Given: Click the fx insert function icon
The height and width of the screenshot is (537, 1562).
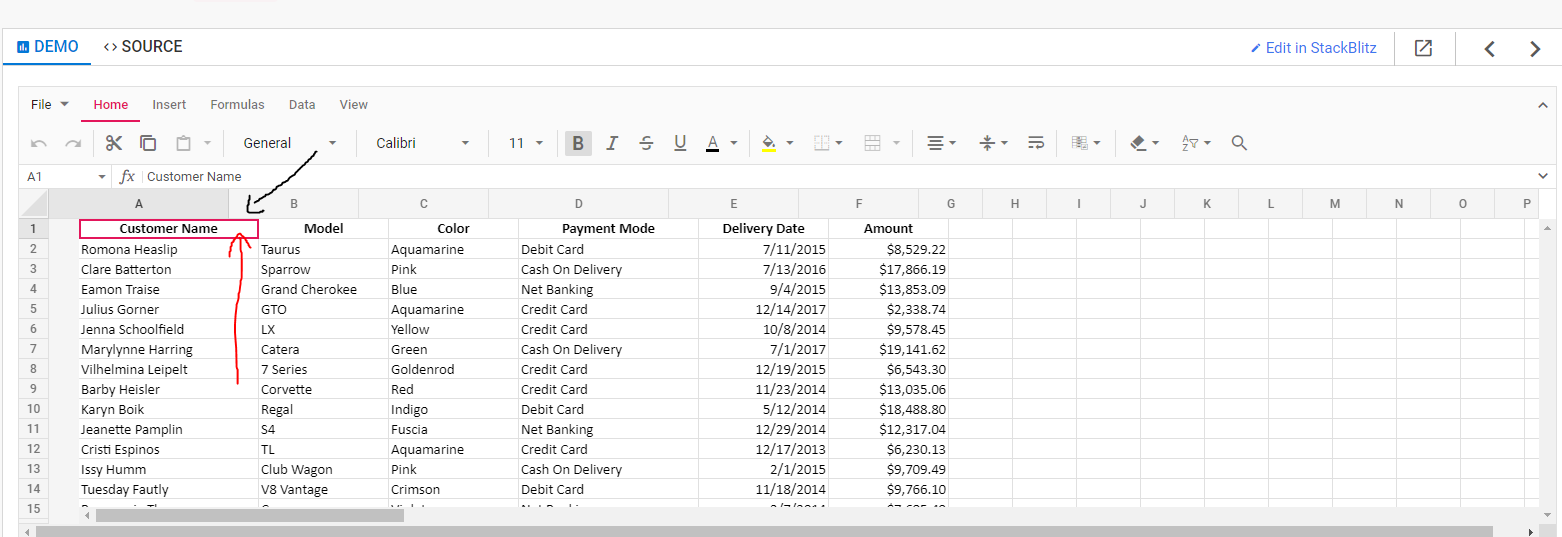Looking at the screenshot, I should click(x=127, y=177).
